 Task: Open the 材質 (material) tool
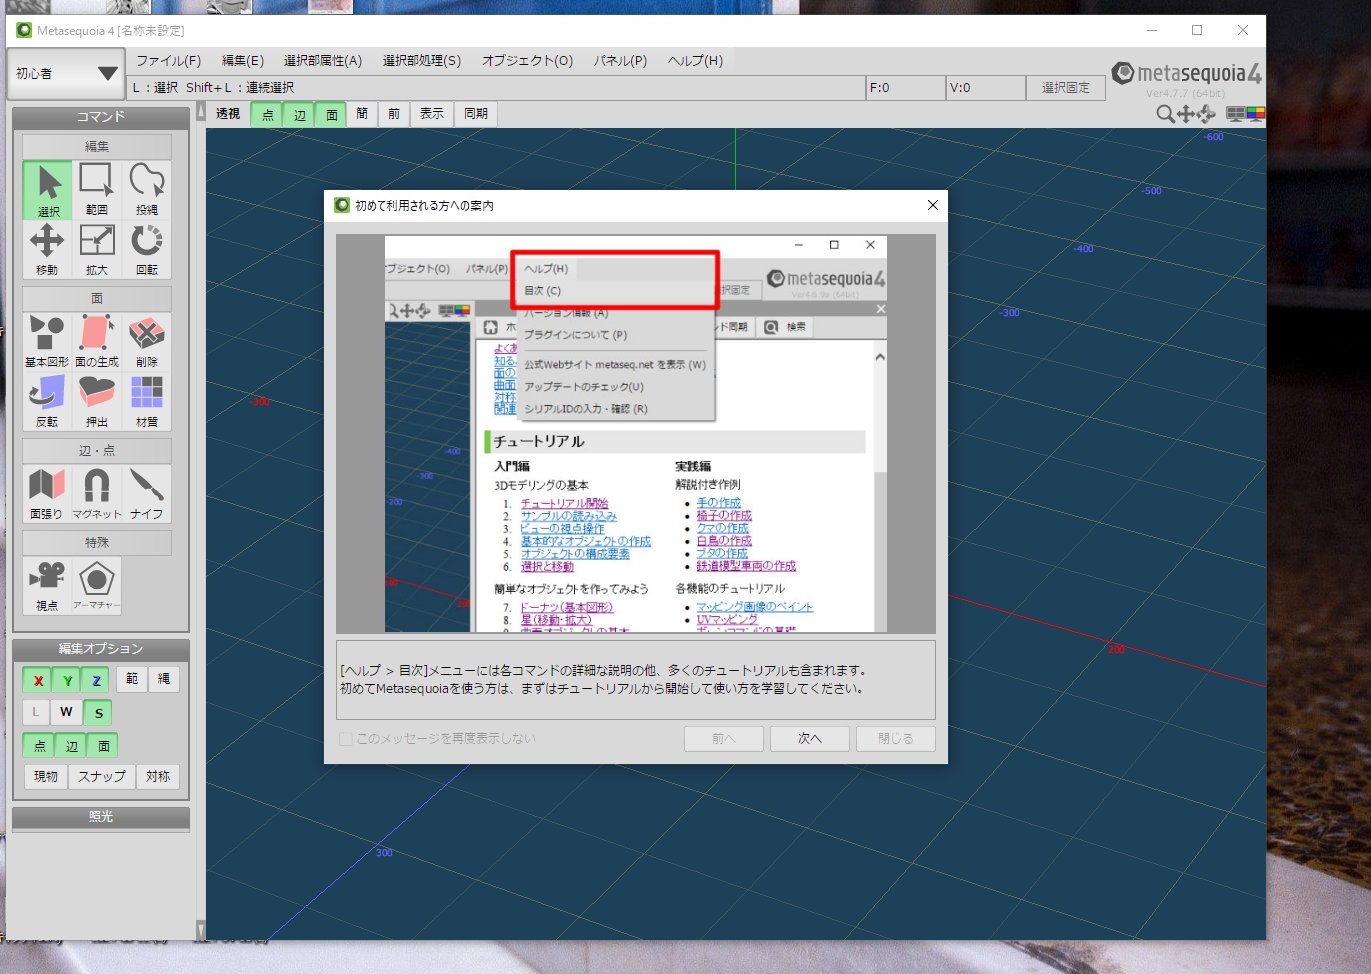point(147,401)
